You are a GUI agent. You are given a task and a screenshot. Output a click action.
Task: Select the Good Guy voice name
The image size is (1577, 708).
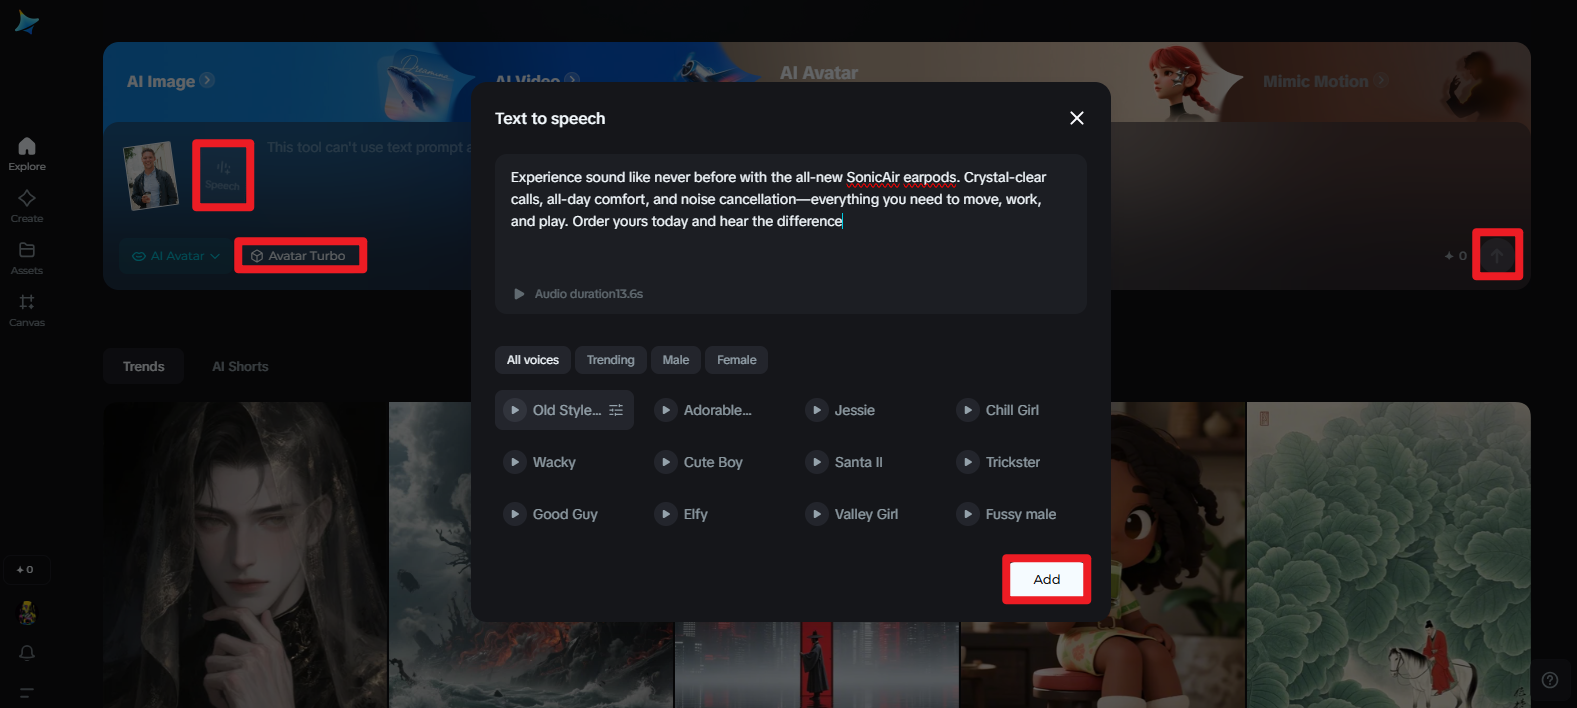click(x=565, y=514)
